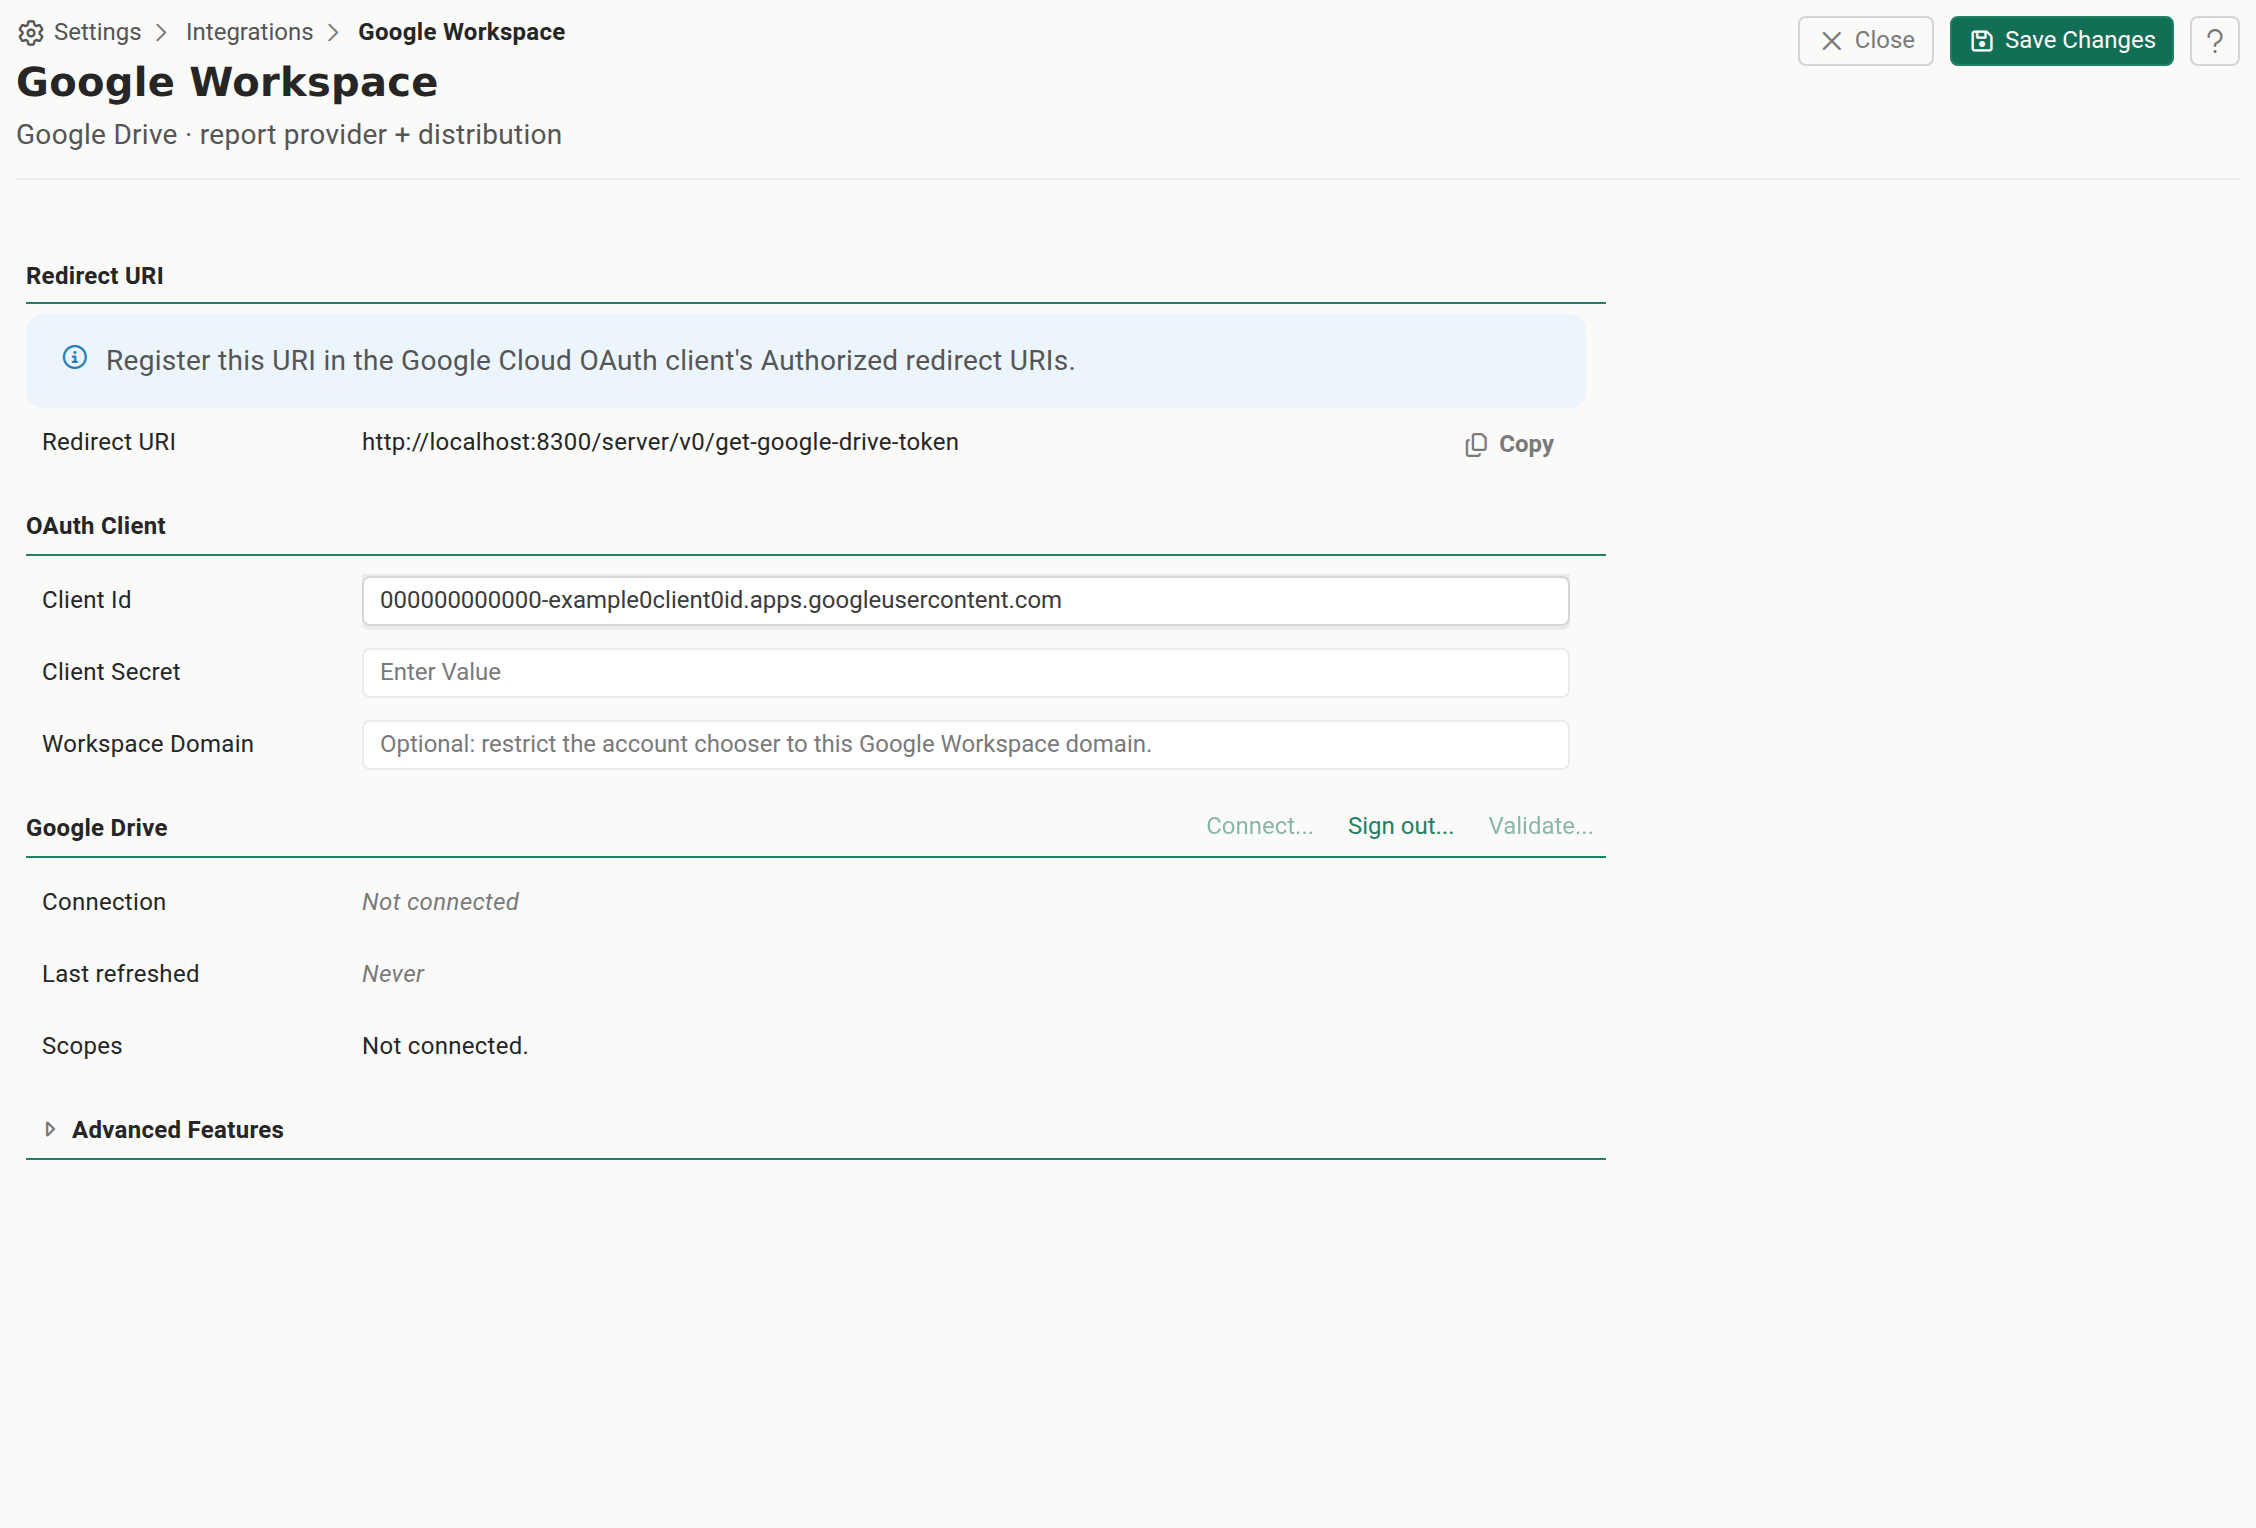The height and width of the screenshot is (1528, 2256).
Task: Click the 'Not connected' connection status
Action: pyautogui.click(x=440, y=902)
